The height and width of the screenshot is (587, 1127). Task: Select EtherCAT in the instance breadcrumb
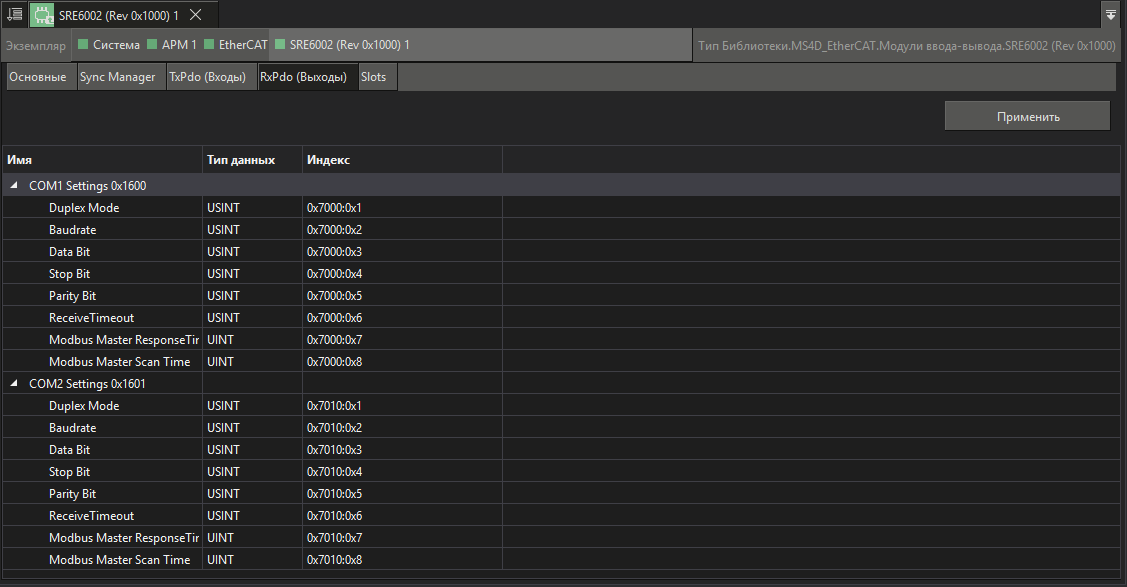pyautogui.click(x=236, y=45)
